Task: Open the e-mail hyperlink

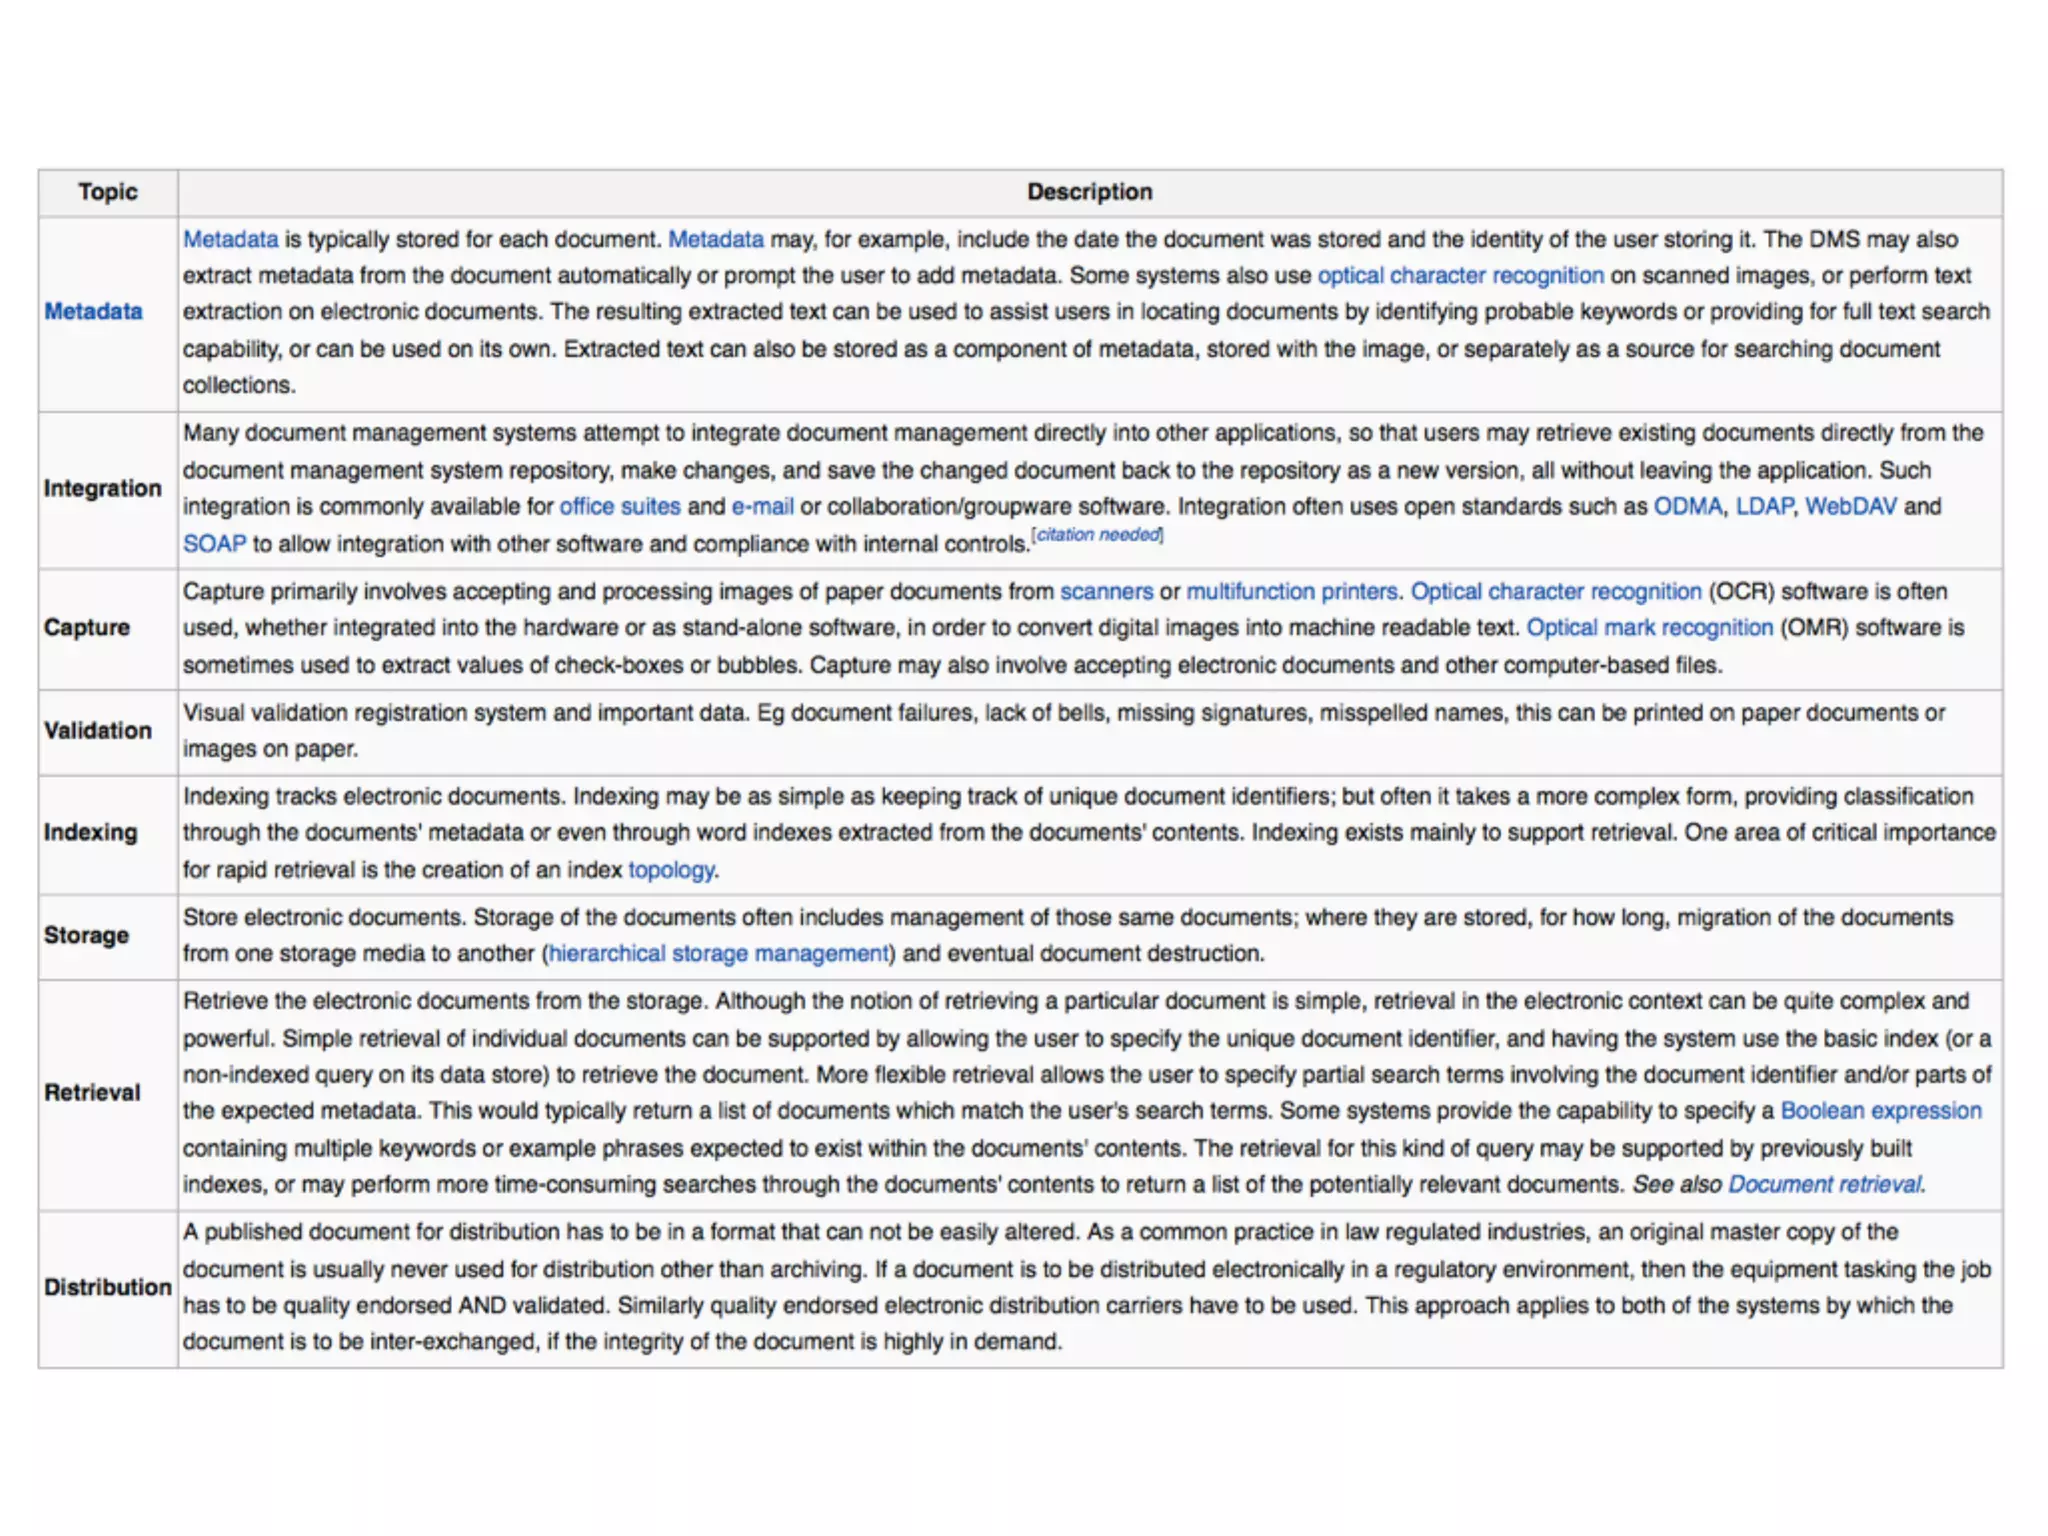Action: 762,507
